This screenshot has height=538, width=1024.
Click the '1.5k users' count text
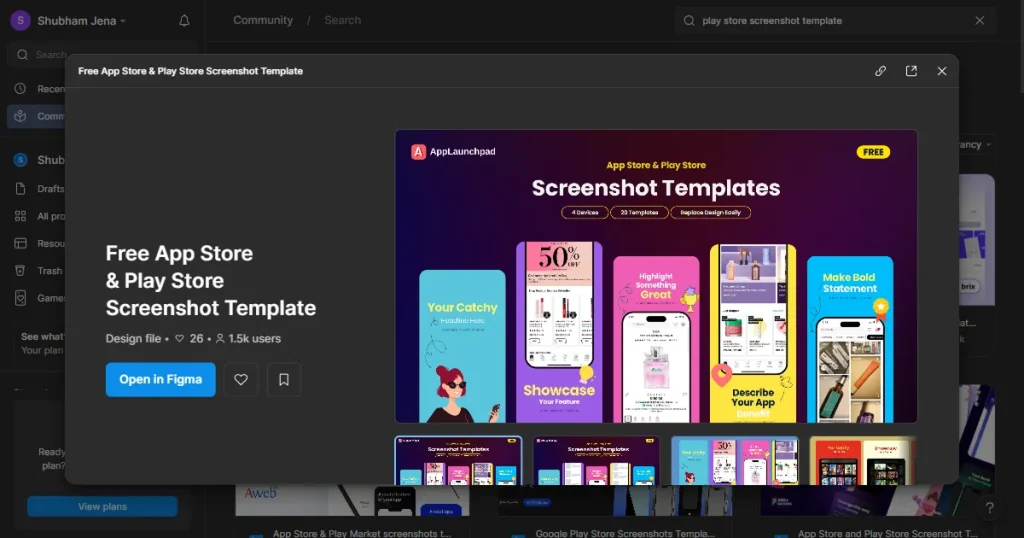(255, 339)
